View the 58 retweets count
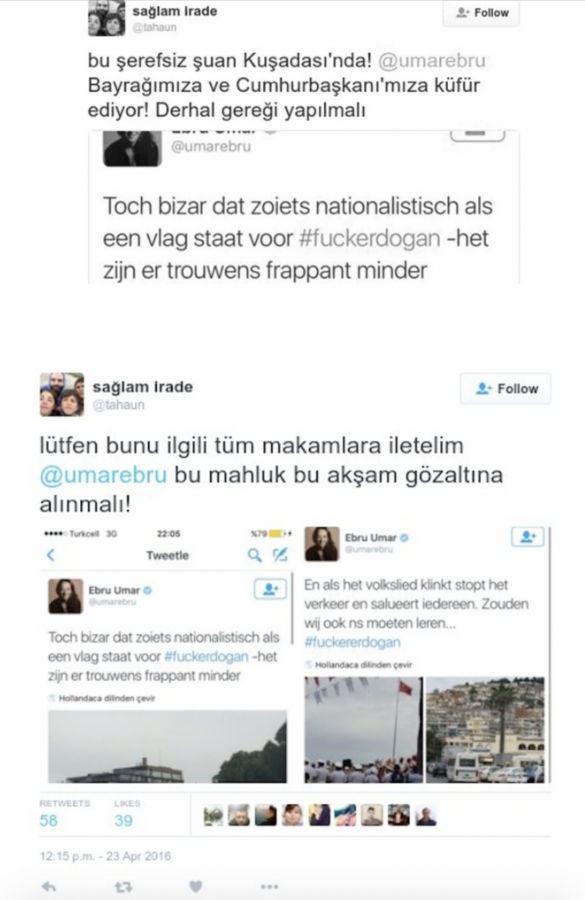585x900 pixels. click(49, 820)
